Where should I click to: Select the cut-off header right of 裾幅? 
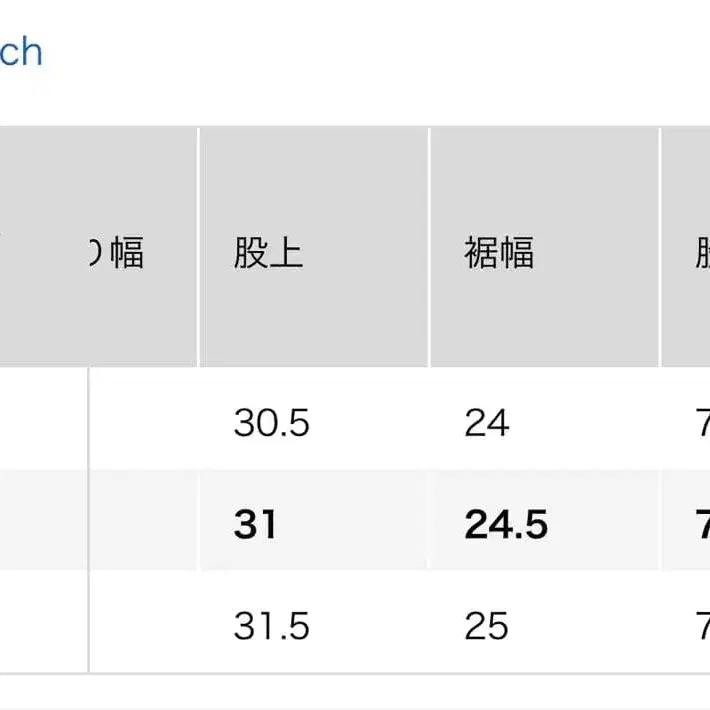699,253
